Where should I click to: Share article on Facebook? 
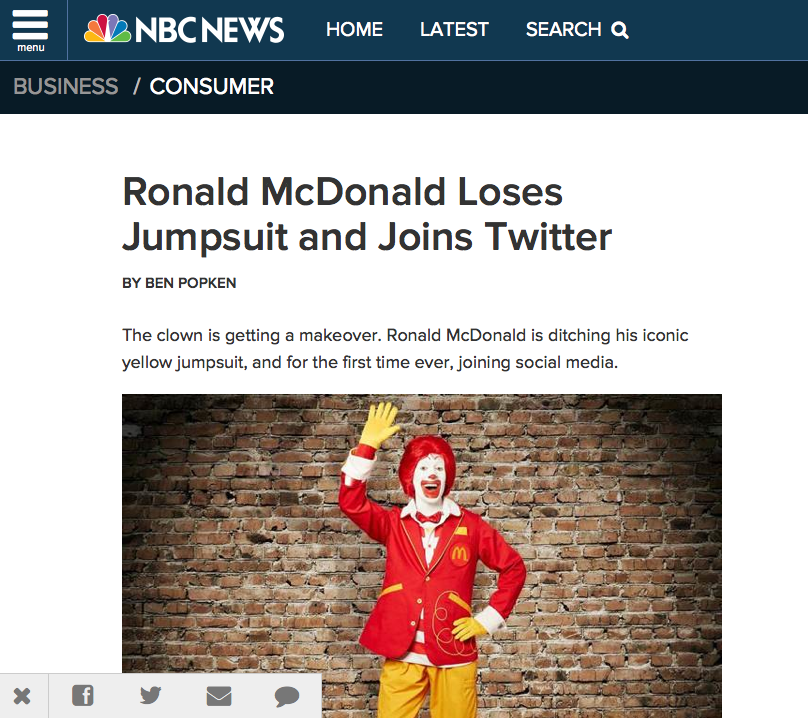click(x=83, y=695)
